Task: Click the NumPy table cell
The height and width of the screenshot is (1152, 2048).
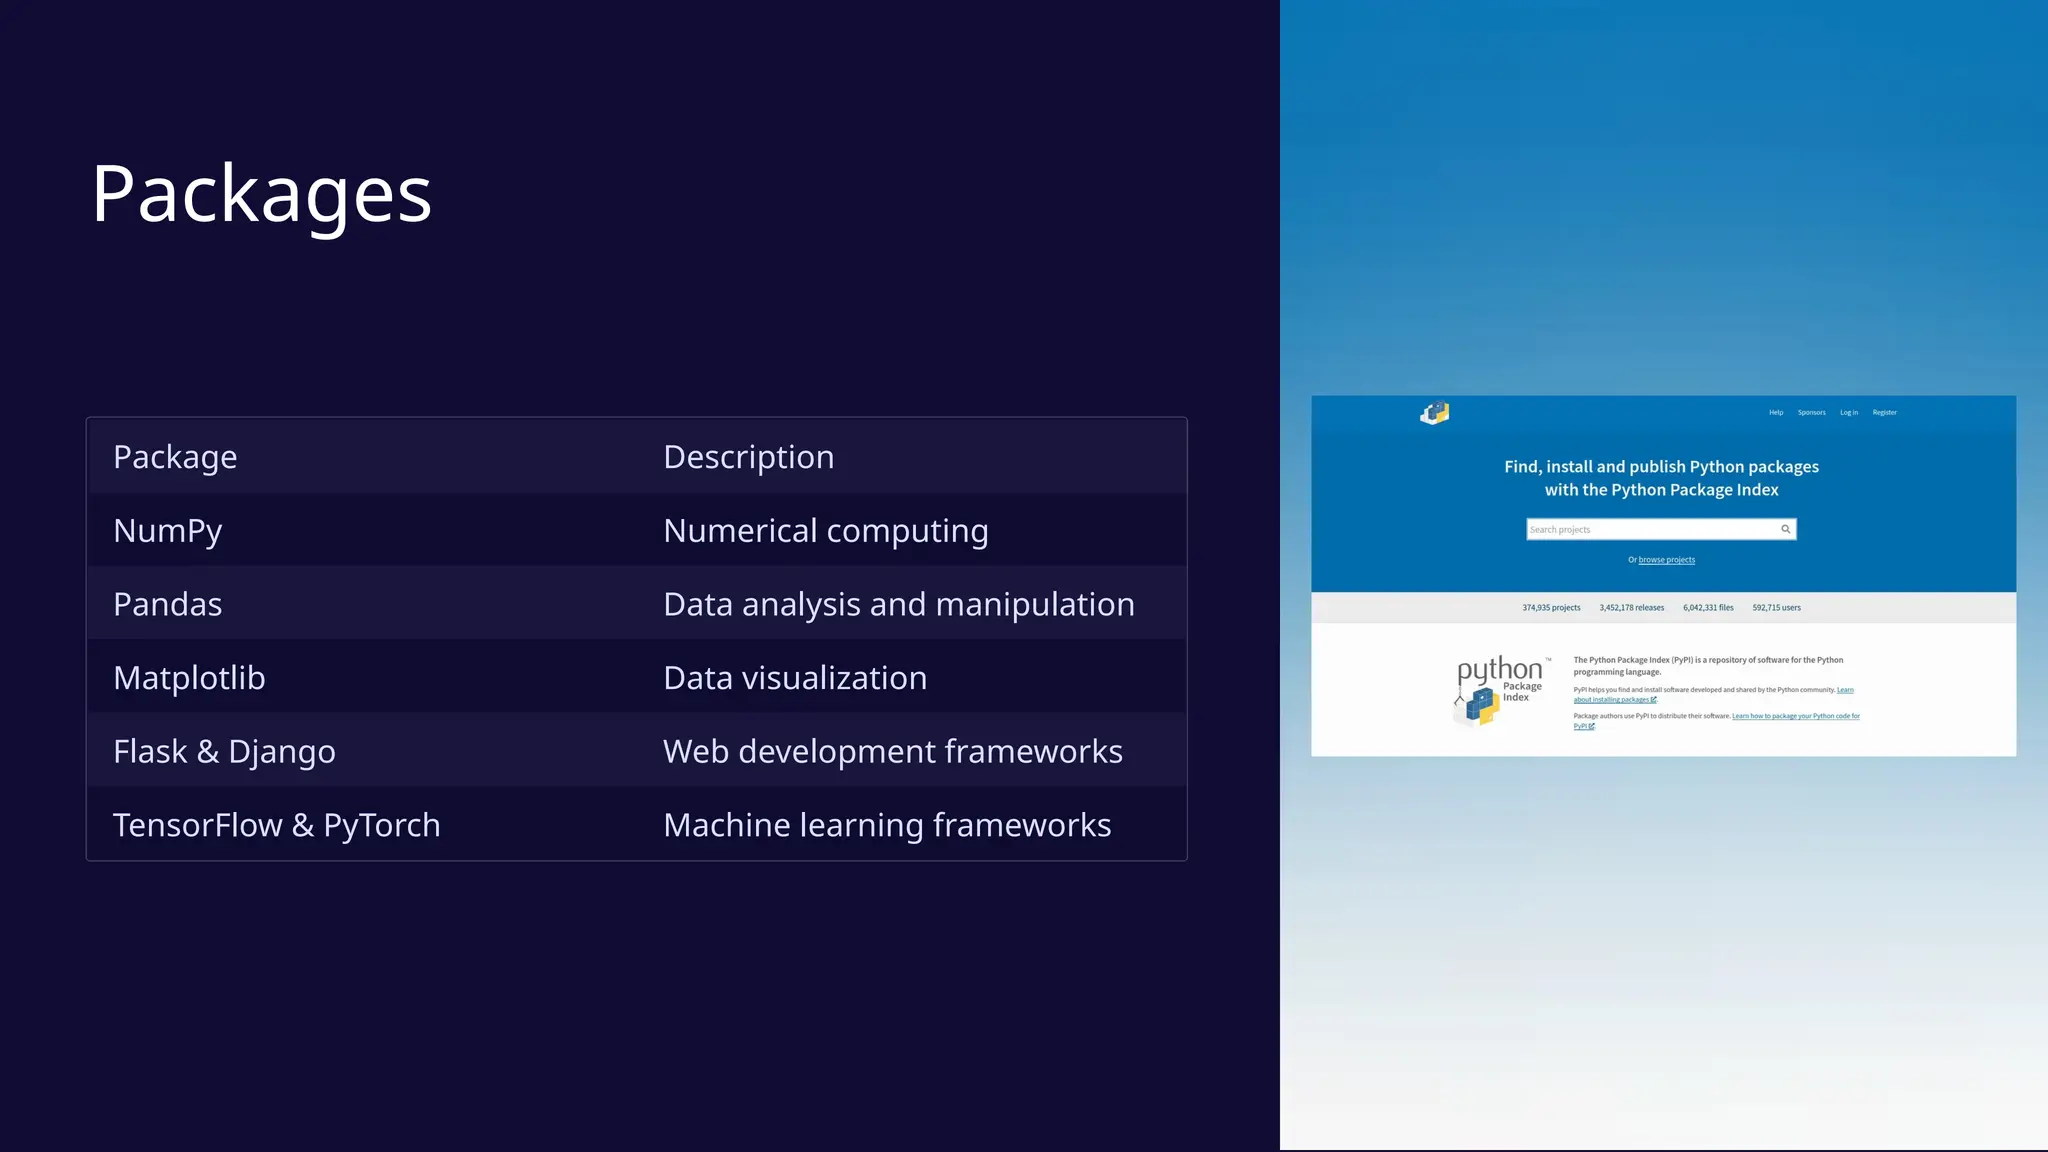Action: (x=168, y=530)
